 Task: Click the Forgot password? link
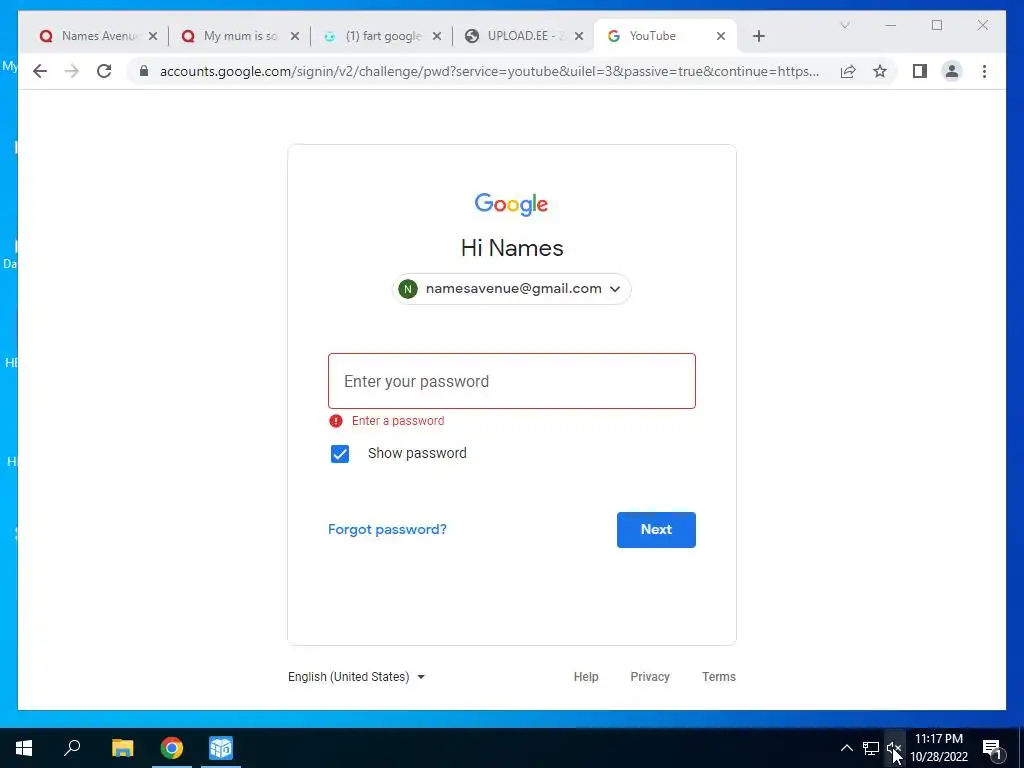(x=387, y=530)
